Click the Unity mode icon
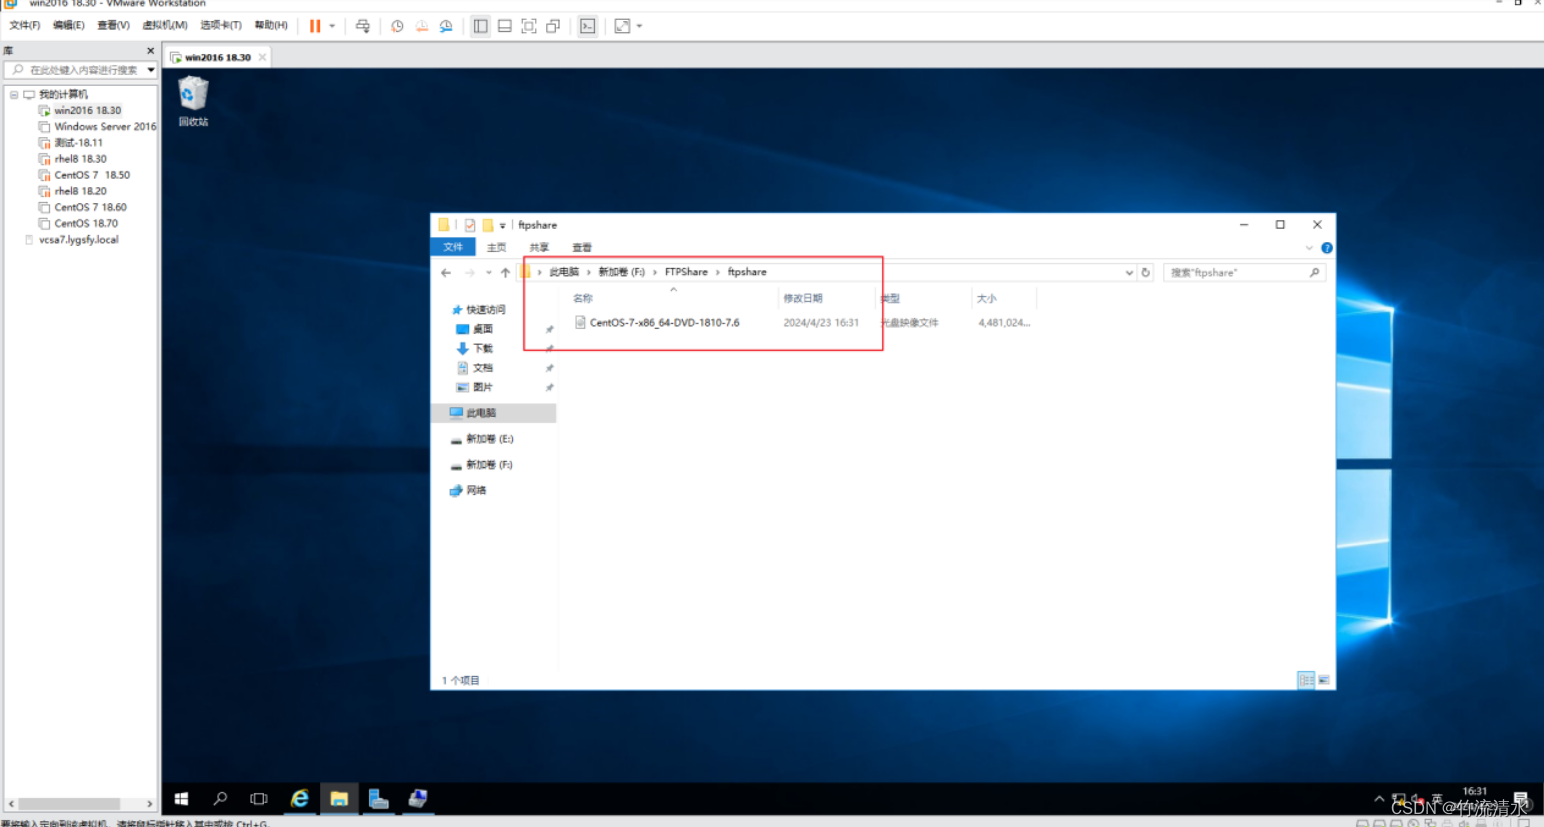Image resolution: width=1544 pixels, height=827 pixels. point(553,26)
